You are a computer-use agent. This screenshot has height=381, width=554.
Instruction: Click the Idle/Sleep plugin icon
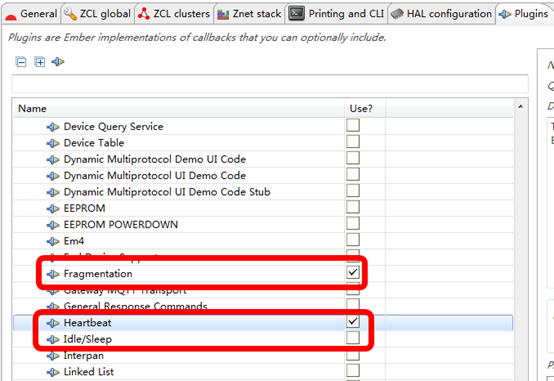point(53,339)
